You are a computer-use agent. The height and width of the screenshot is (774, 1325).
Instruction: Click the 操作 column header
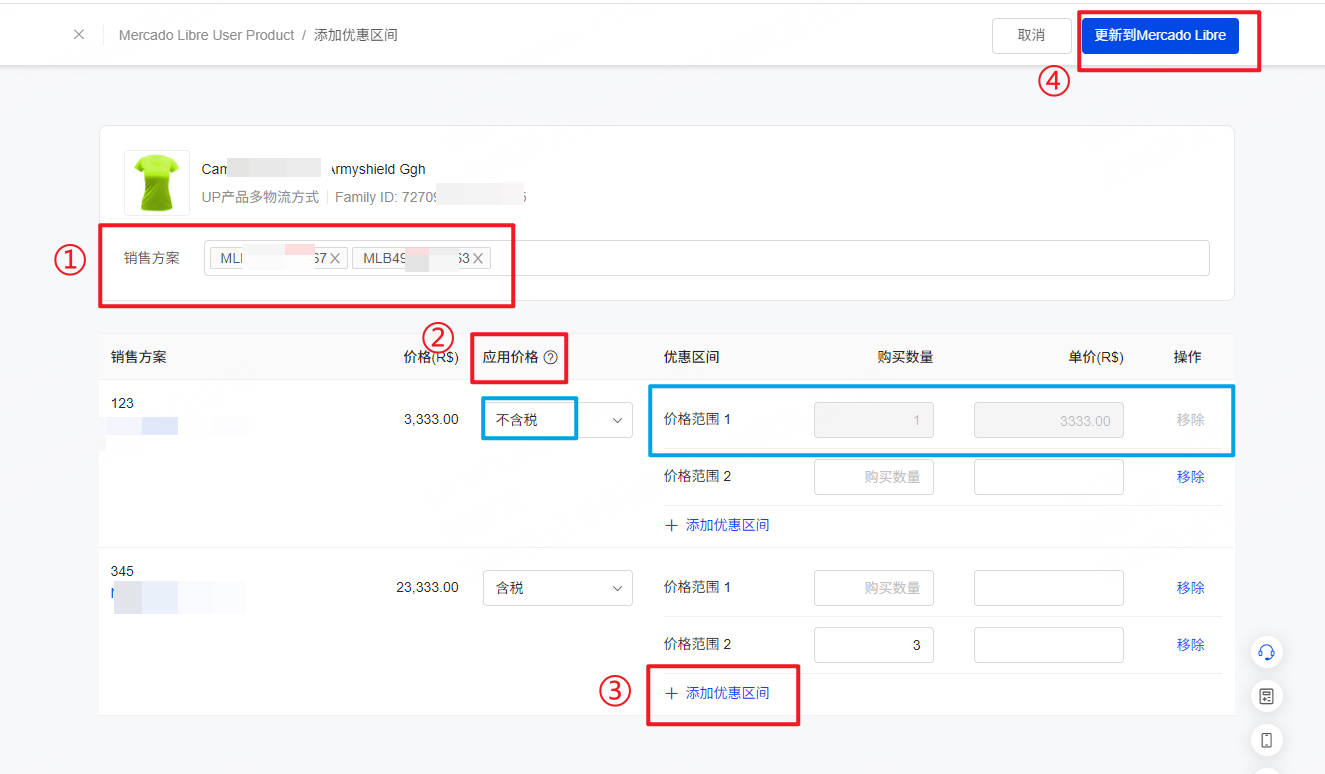point(1188,357)
